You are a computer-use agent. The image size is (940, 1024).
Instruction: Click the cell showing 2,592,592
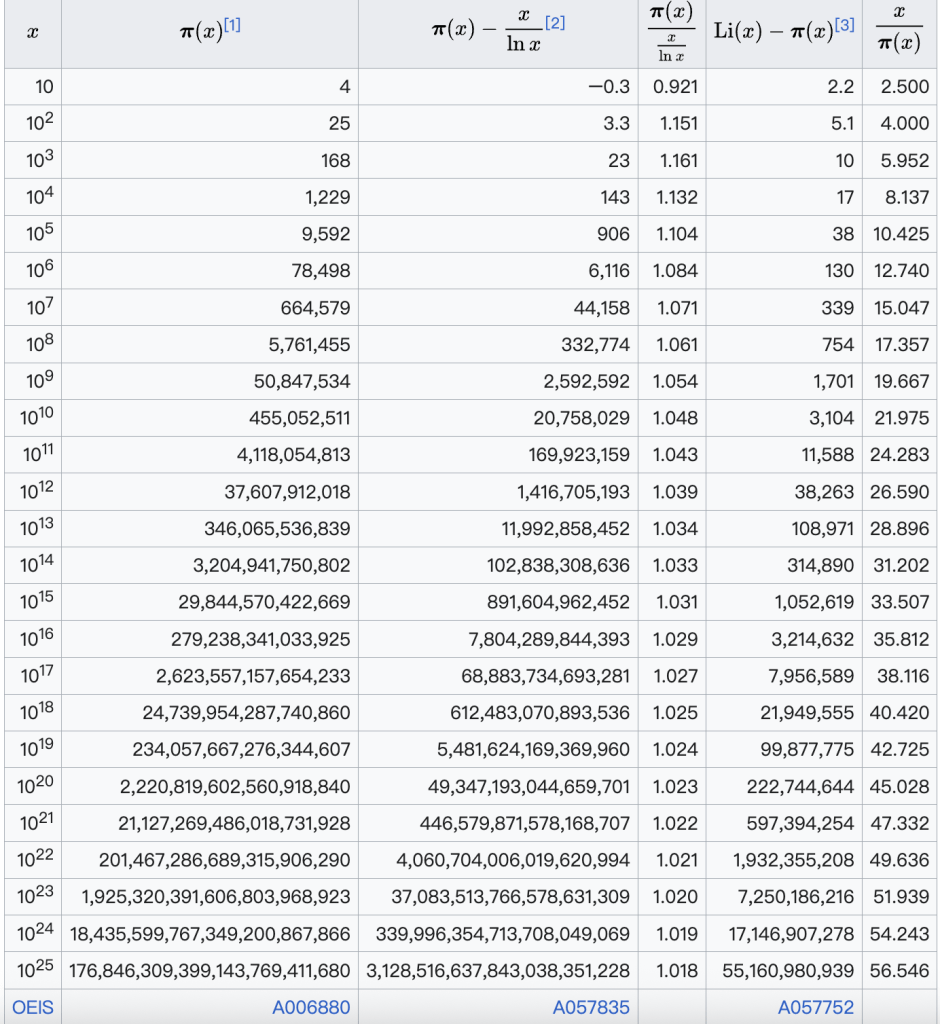586,382
